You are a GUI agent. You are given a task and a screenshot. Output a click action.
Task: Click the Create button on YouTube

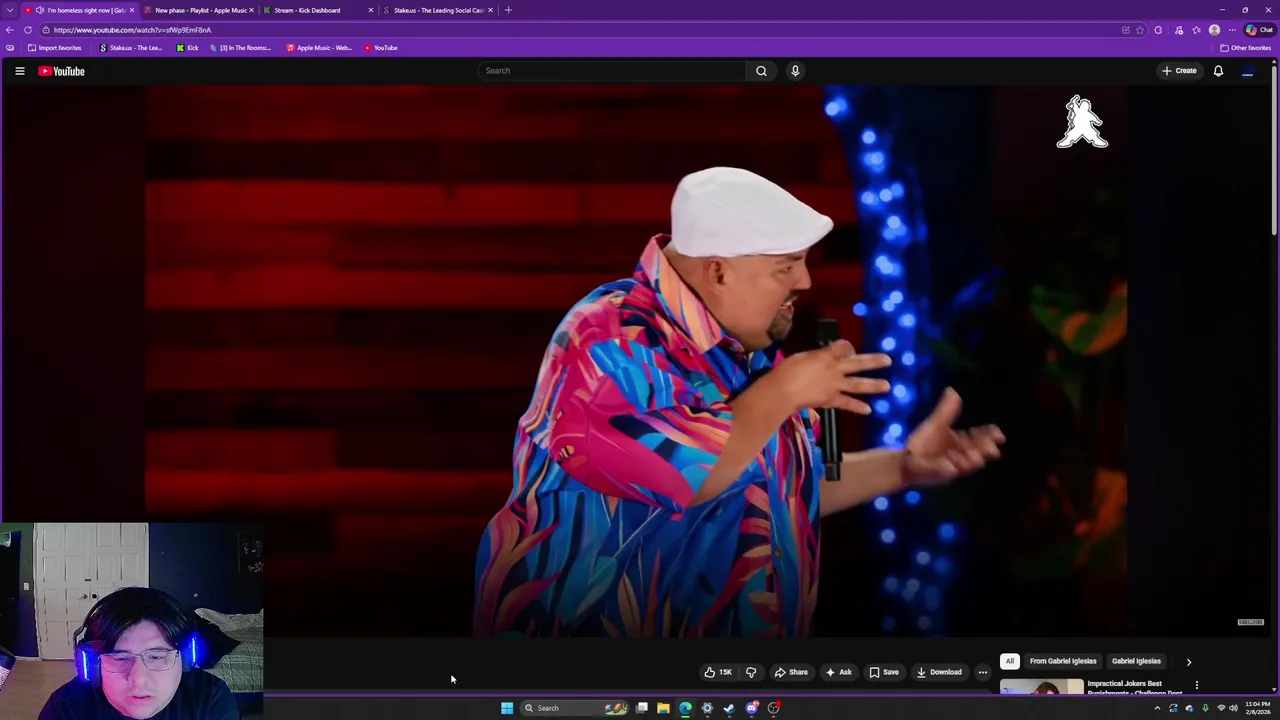(x=1179, y=71)
